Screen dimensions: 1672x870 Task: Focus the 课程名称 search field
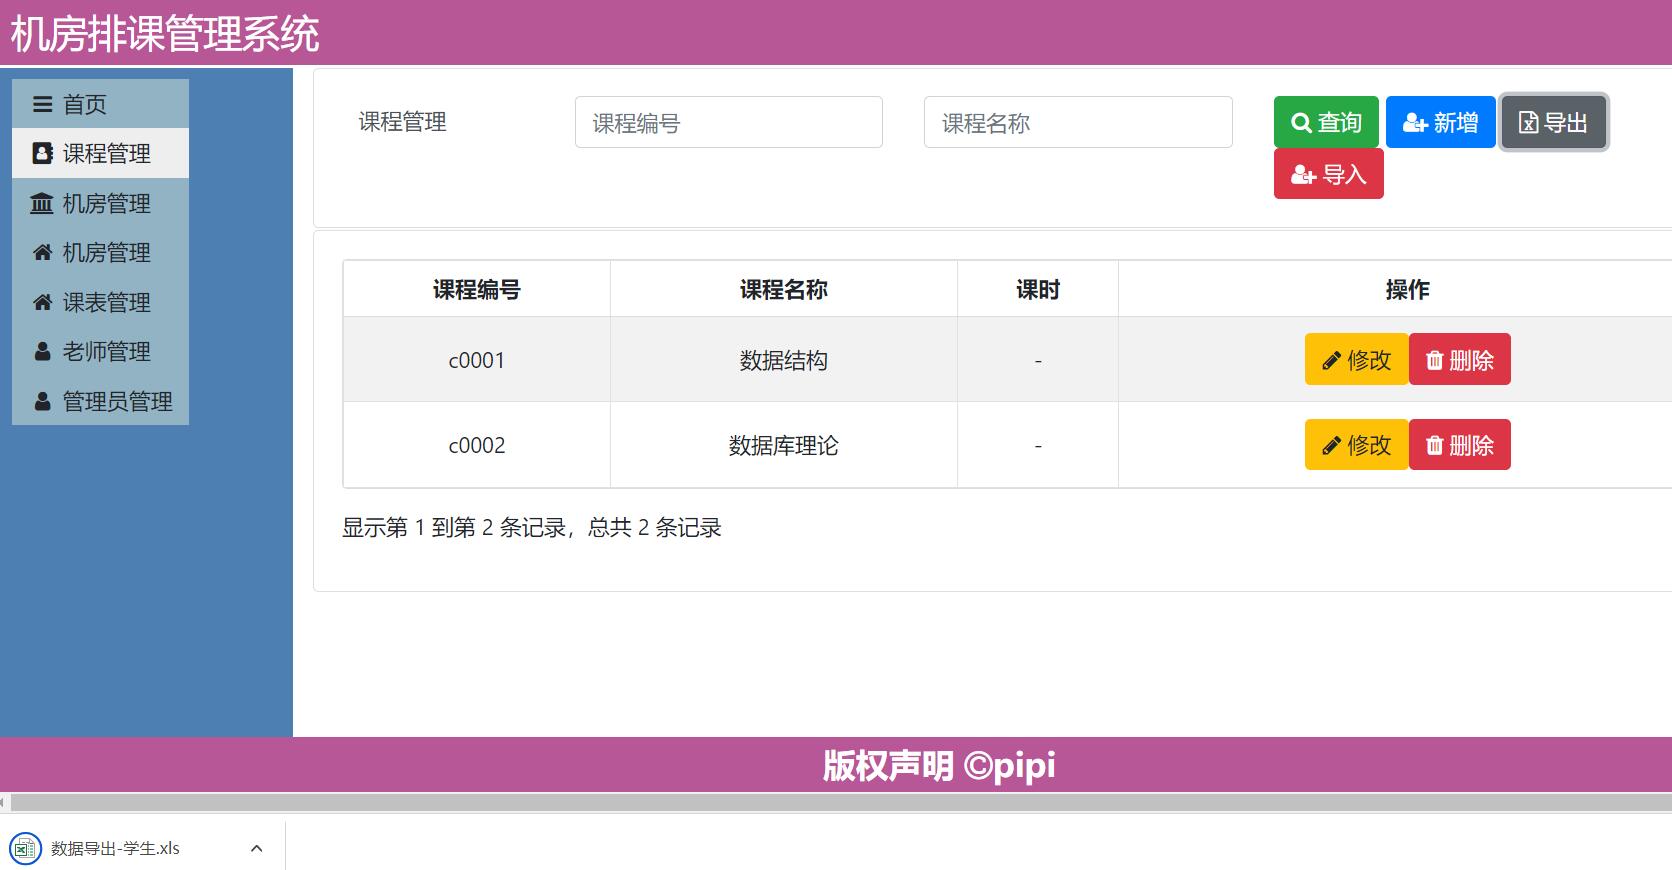(x=1078, y=122)
